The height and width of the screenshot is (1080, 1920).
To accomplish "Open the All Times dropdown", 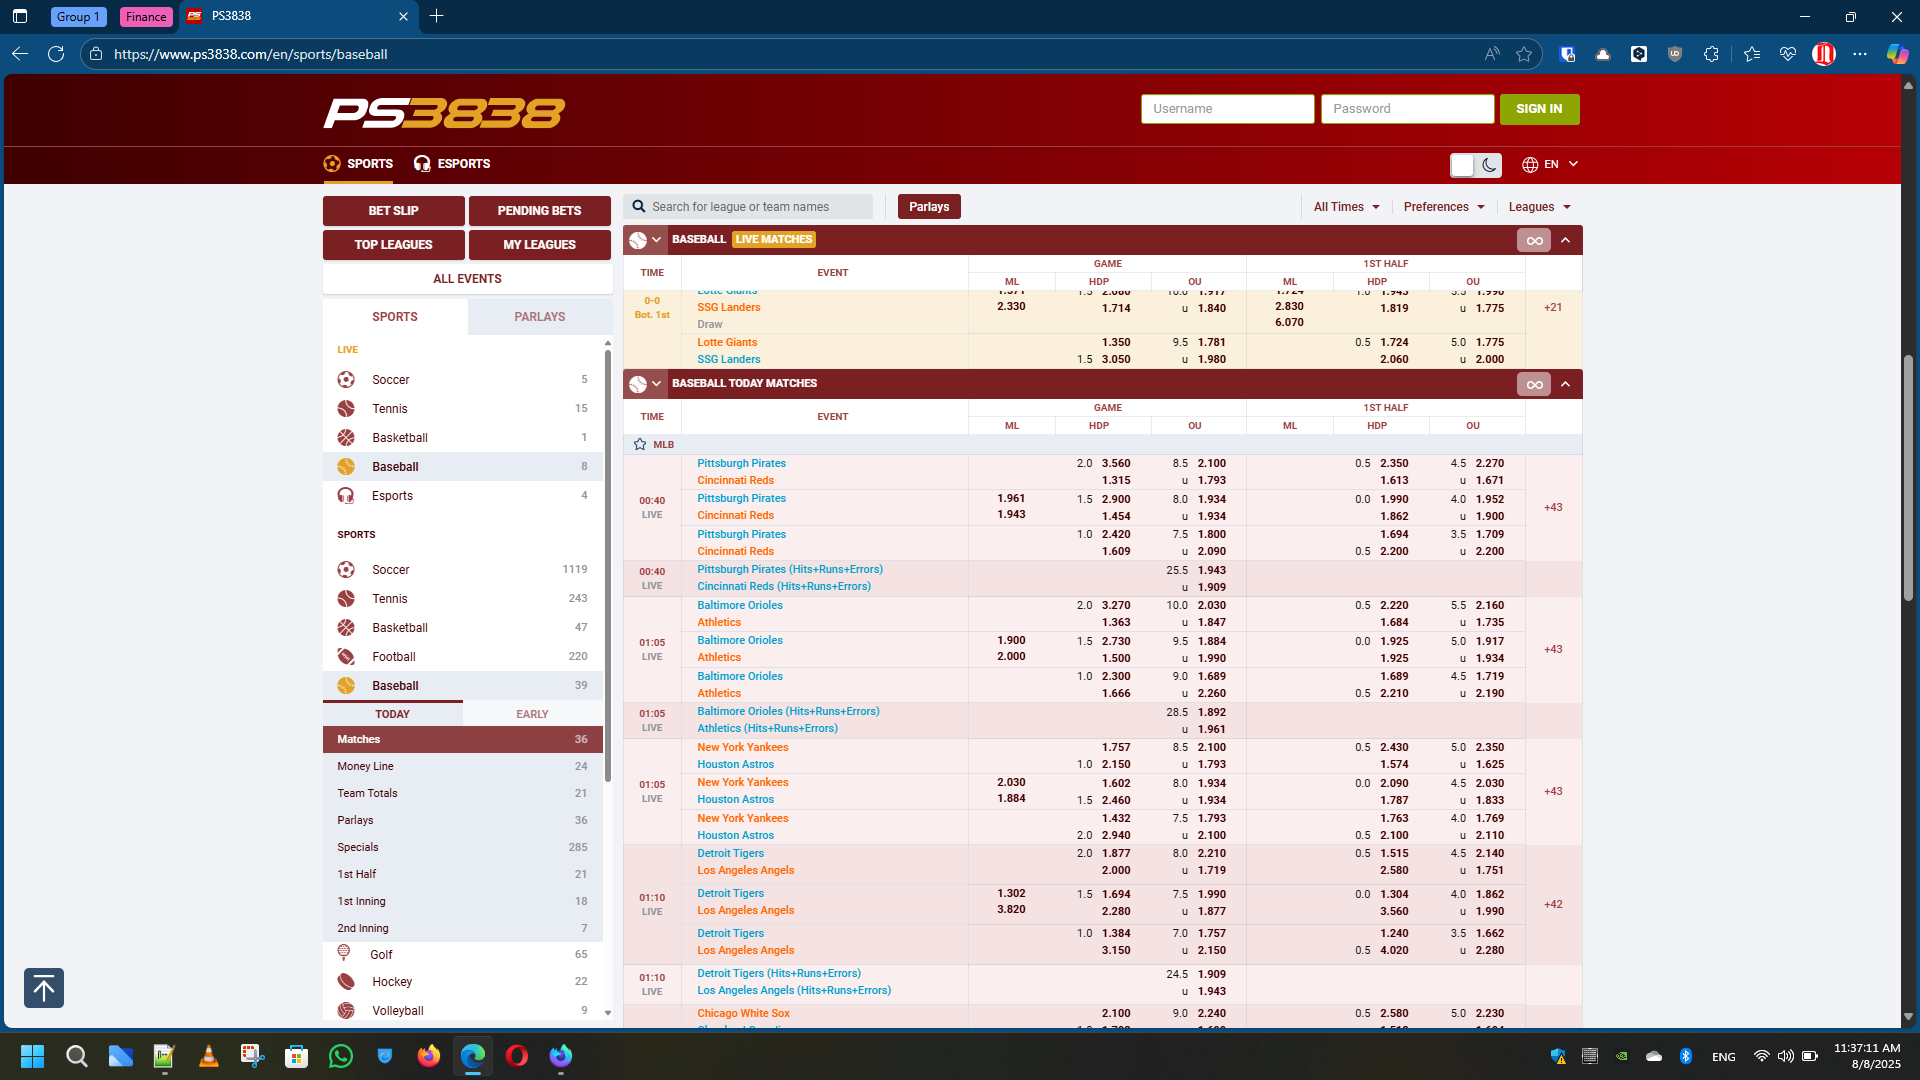I will 1346,207.
